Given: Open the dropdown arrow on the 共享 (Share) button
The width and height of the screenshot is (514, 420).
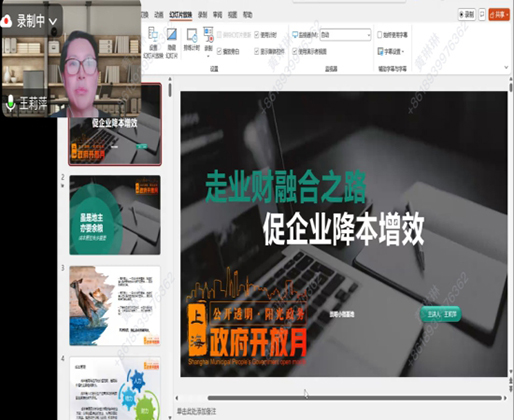Looking at the screenshot, I should point(507,15).
